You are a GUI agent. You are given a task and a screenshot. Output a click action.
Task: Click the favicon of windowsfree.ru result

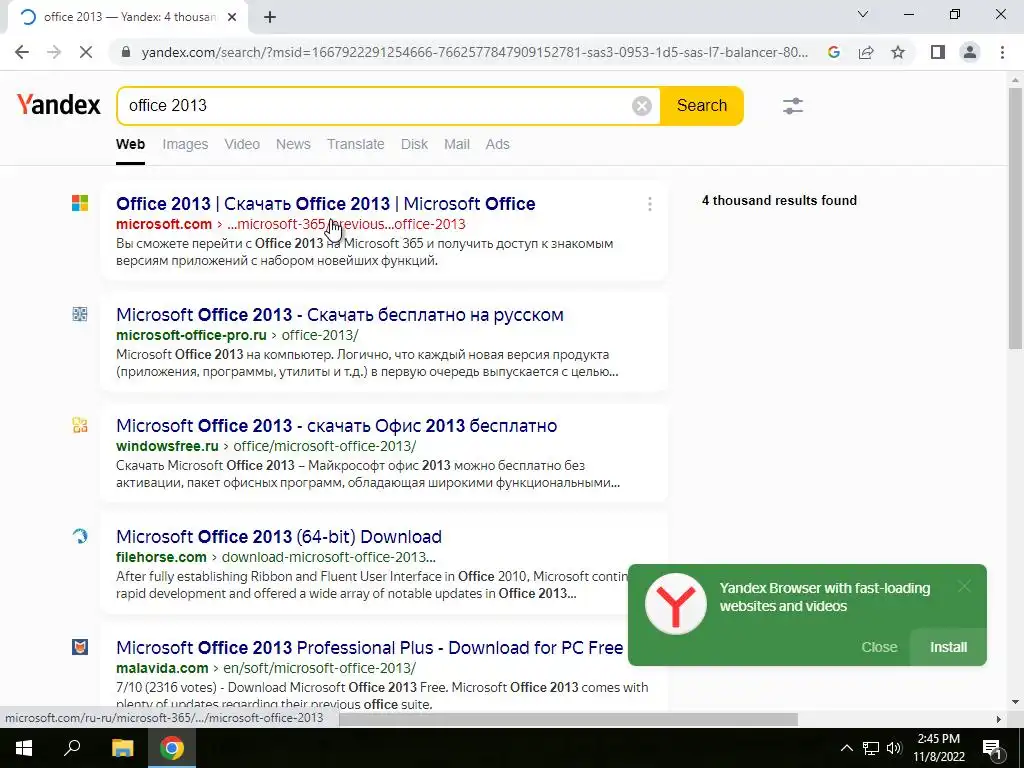(x=80, y=425)
